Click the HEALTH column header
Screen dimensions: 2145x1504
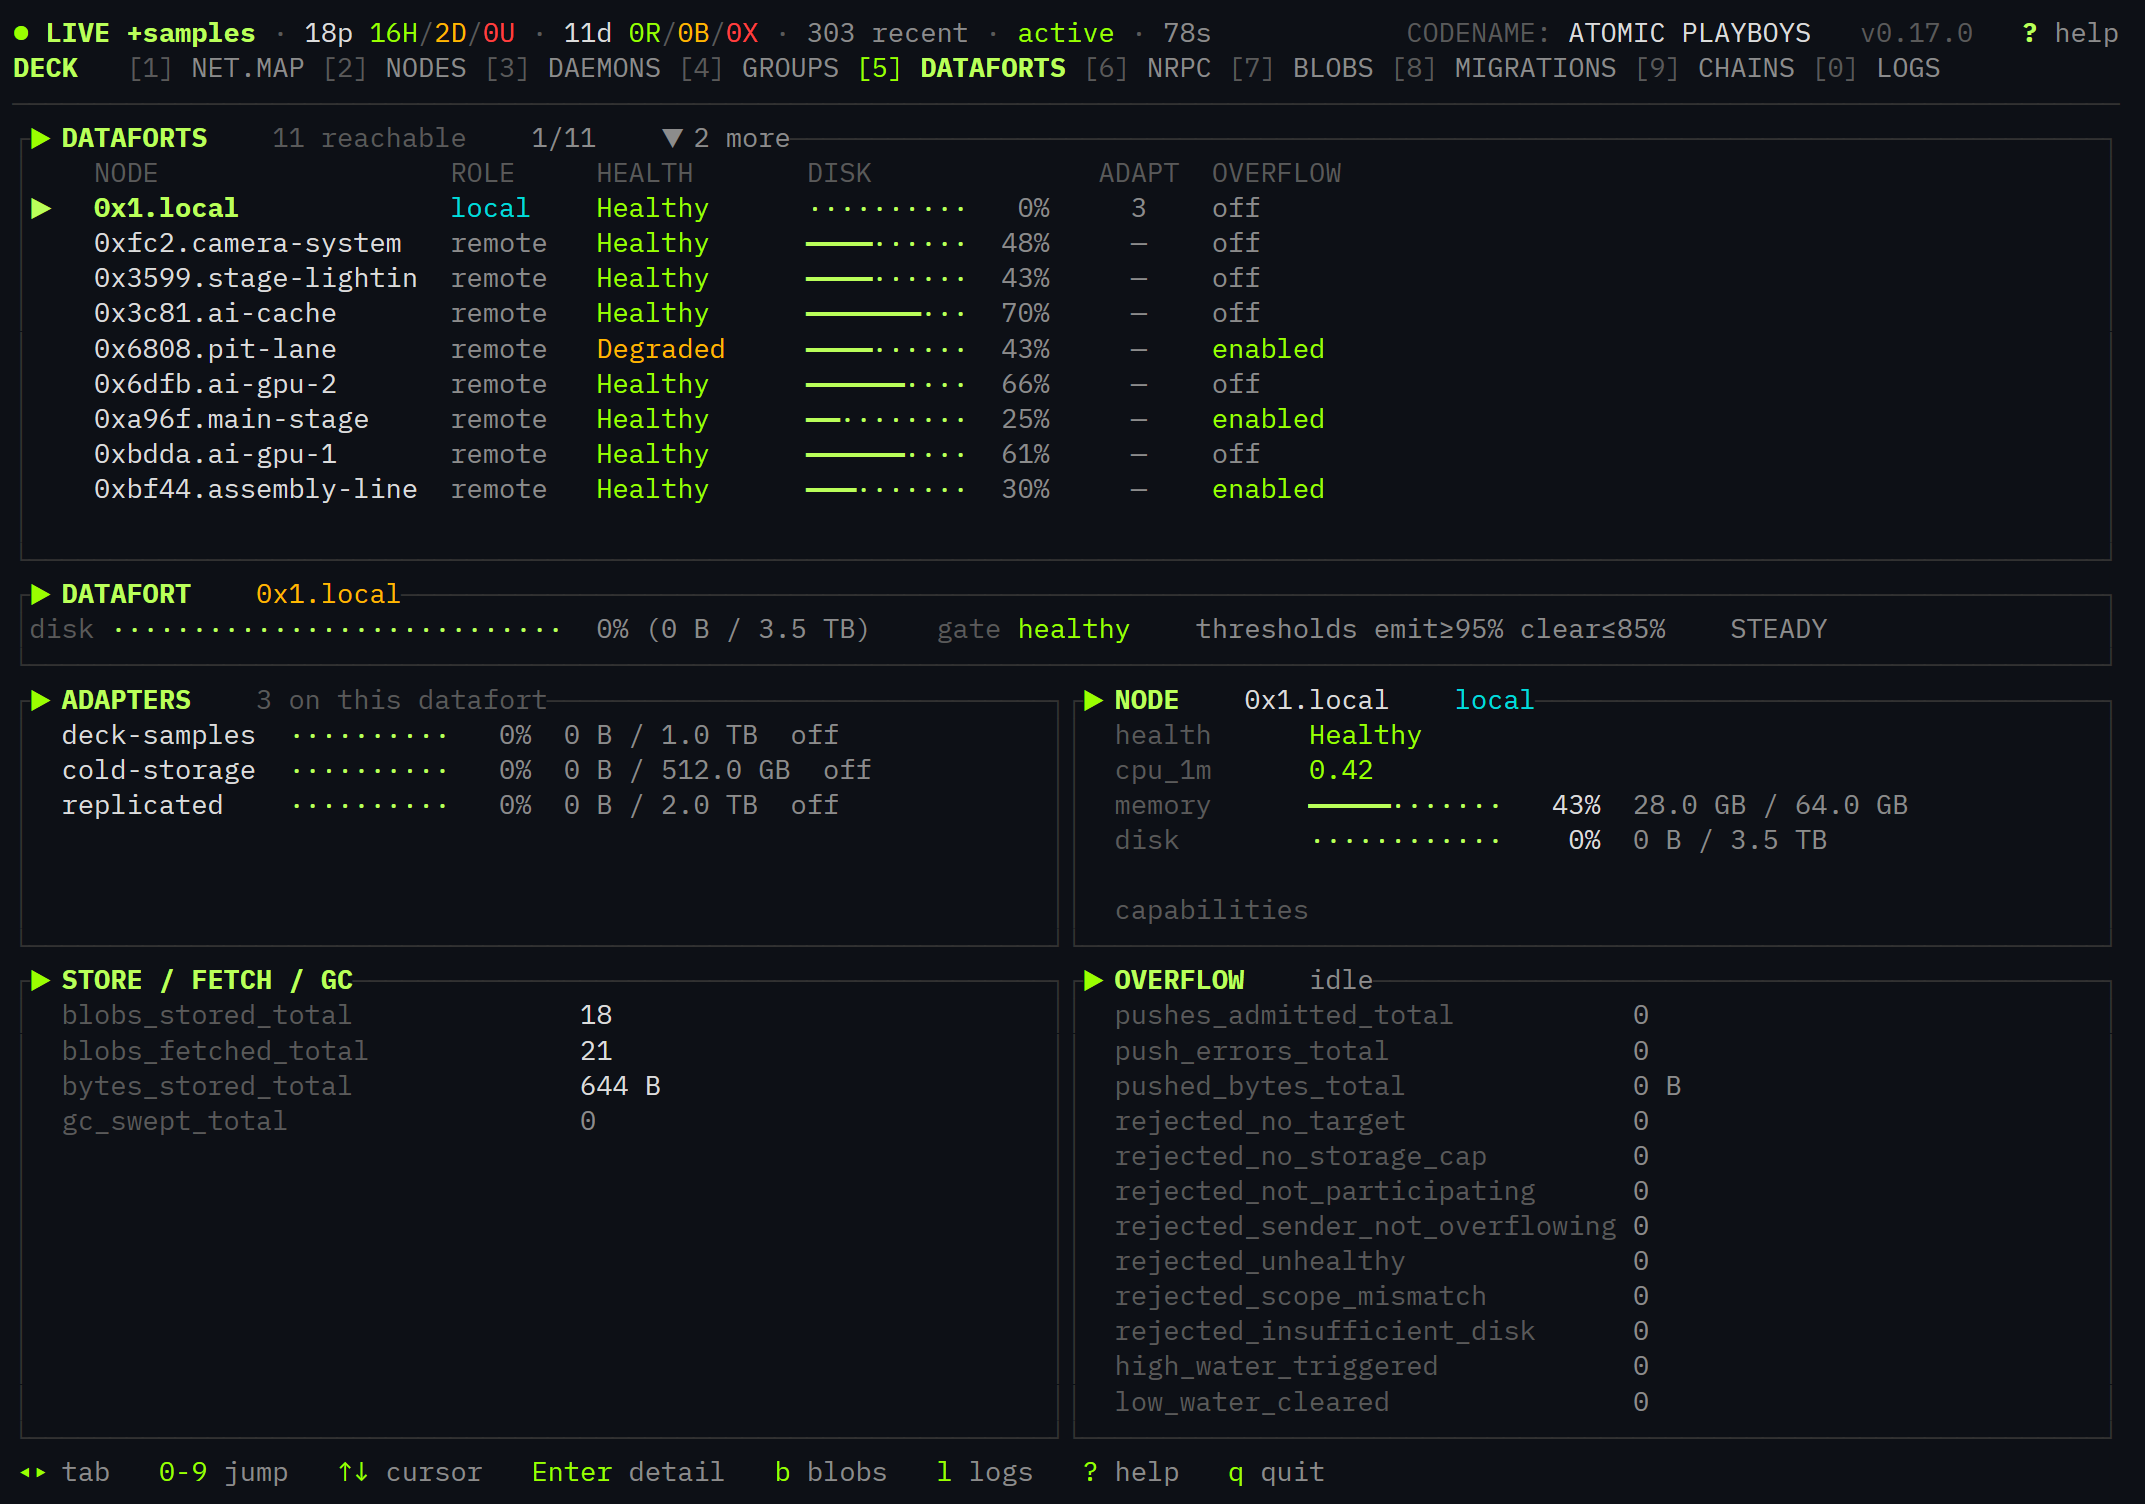pyautogui.click(x=645, y=173)
